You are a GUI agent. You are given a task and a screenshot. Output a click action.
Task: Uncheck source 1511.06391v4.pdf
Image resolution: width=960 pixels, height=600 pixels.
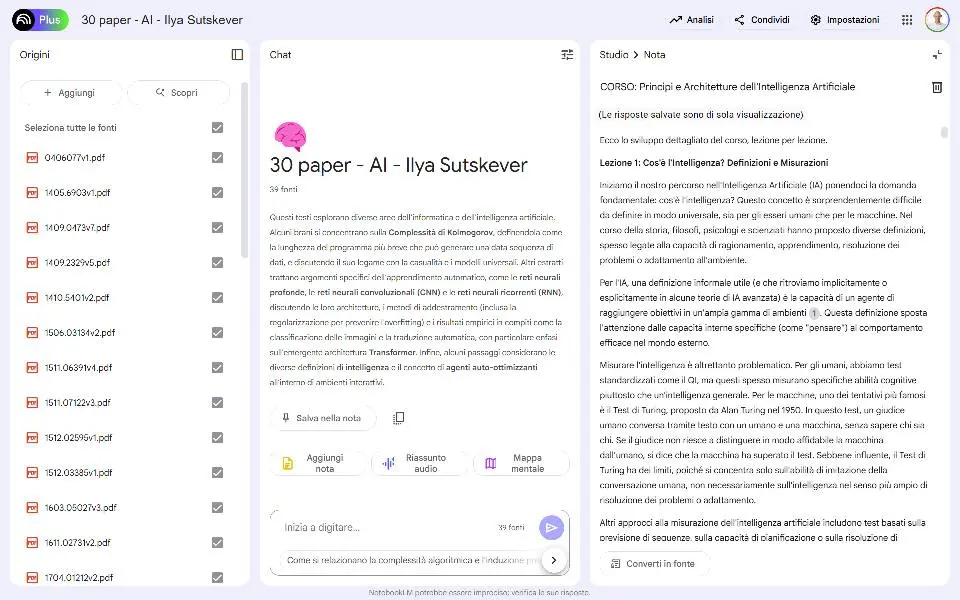217,367
